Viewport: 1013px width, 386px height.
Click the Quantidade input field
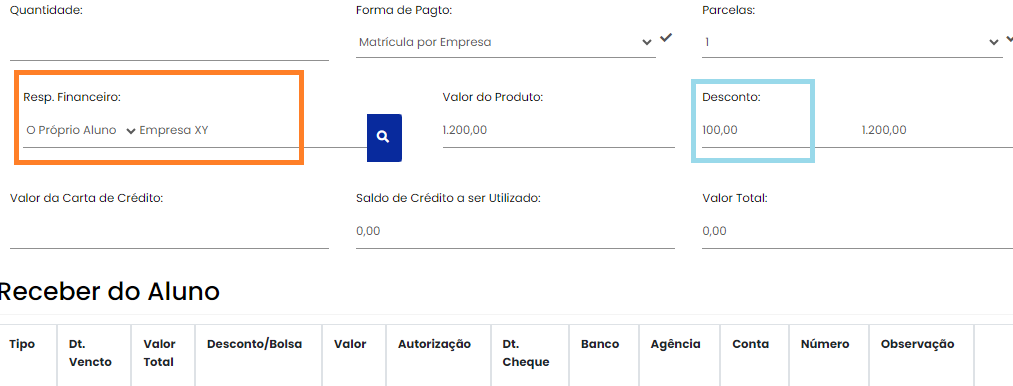(169, 44)
